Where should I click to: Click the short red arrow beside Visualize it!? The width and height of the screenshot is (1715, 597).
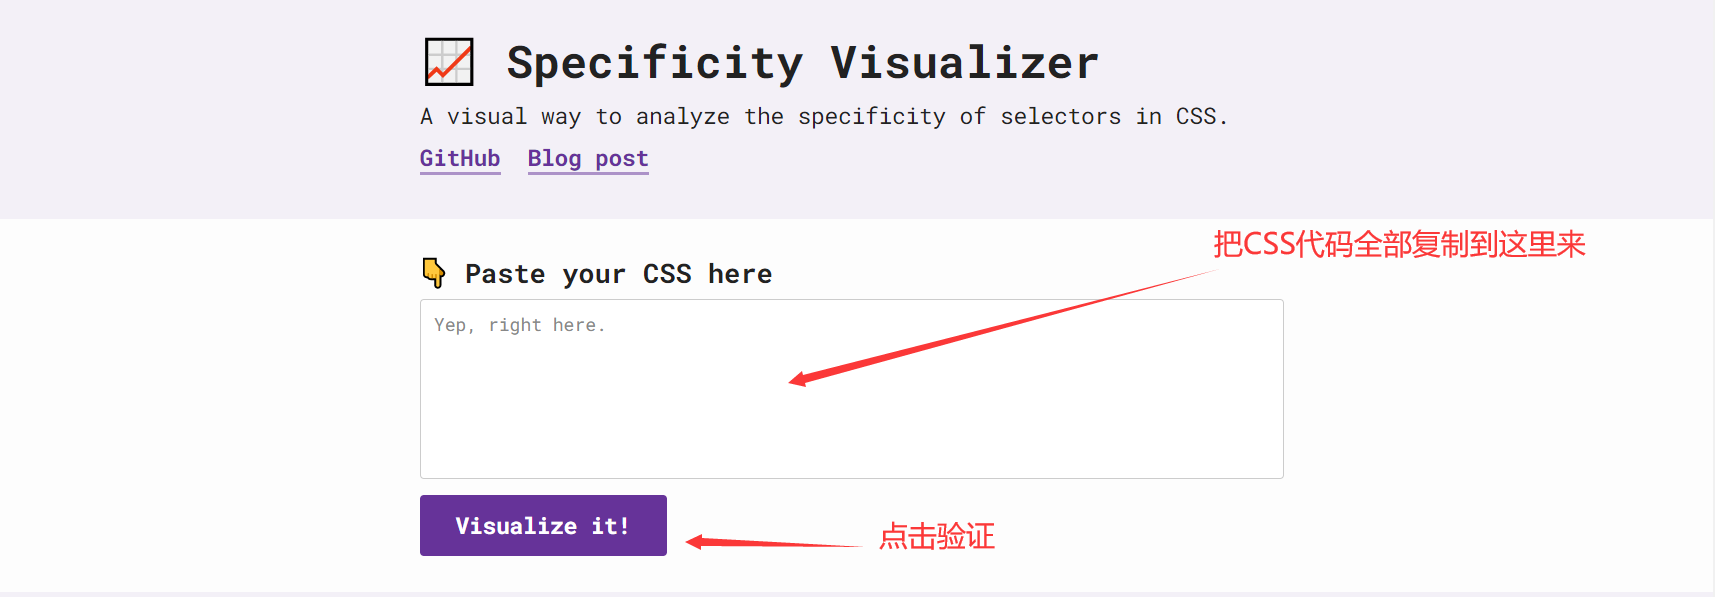(x=770, y=543)
